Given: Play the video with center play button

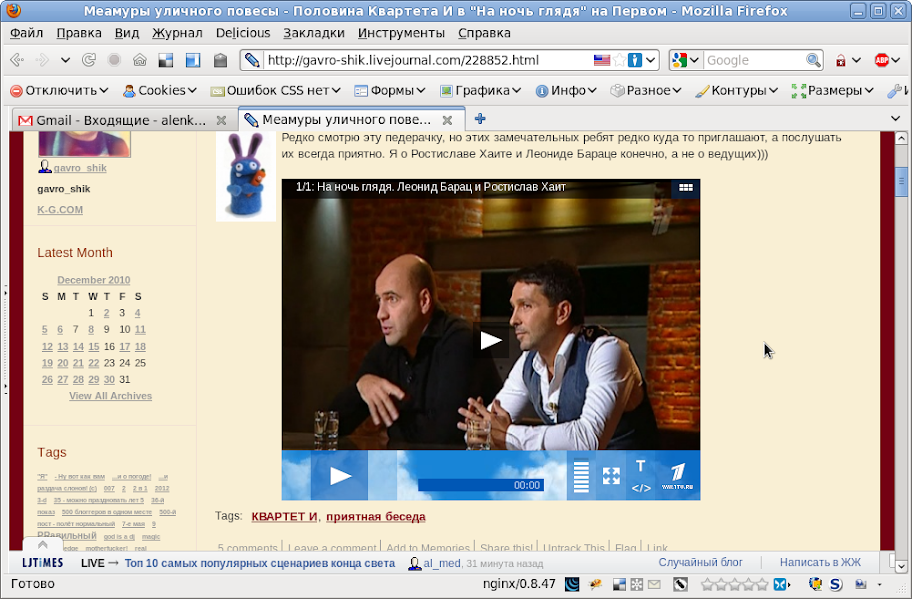Looking at the screenshot, I should point(491,341).
